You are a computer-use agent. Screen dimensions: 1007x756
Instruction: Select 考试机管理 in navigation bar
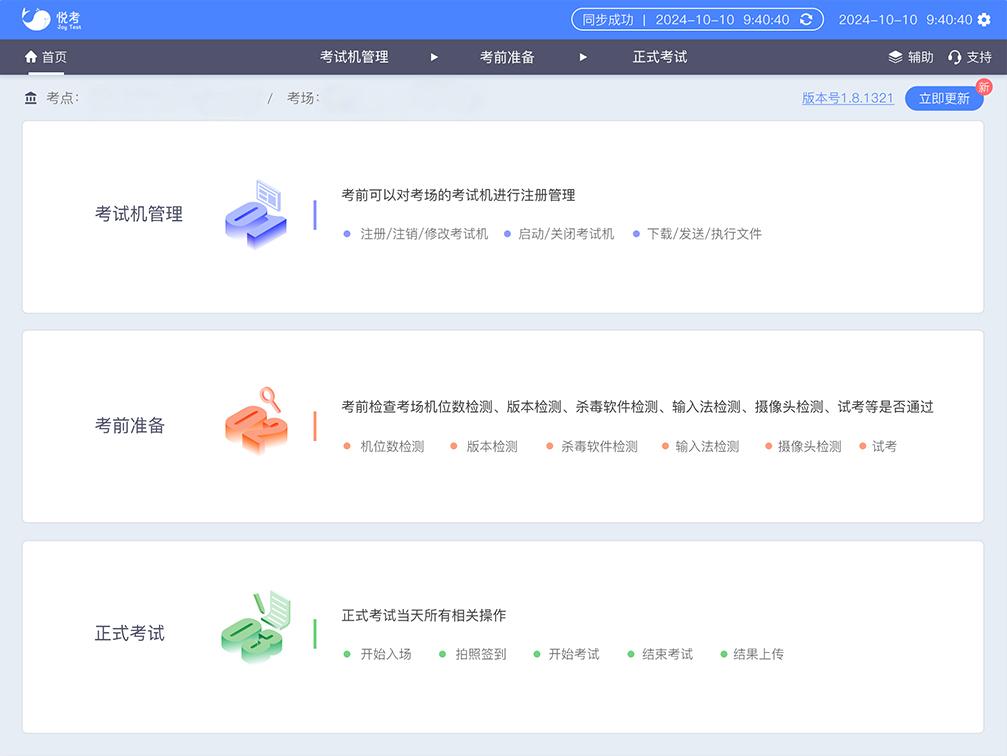pos(354,57)
